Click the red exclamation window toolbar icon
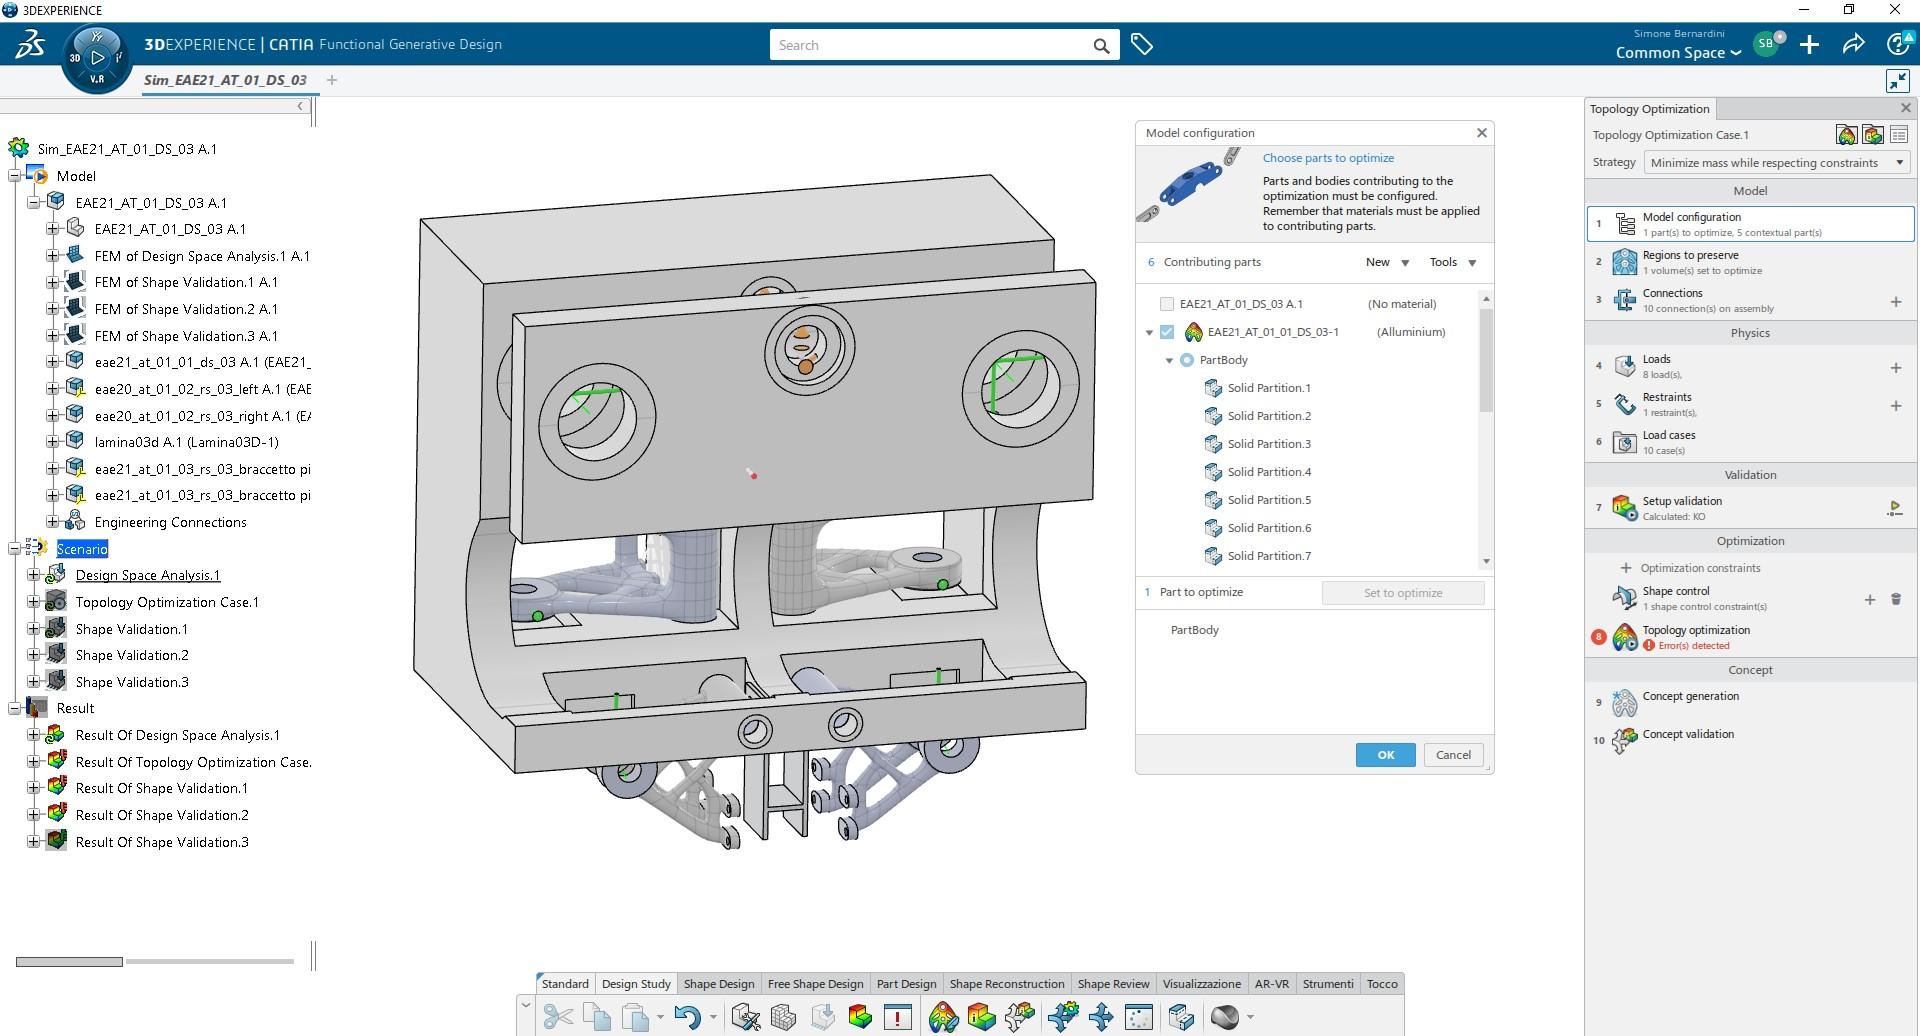This screenshot has width=1920, height=1036. click(x=898, y=1017)
